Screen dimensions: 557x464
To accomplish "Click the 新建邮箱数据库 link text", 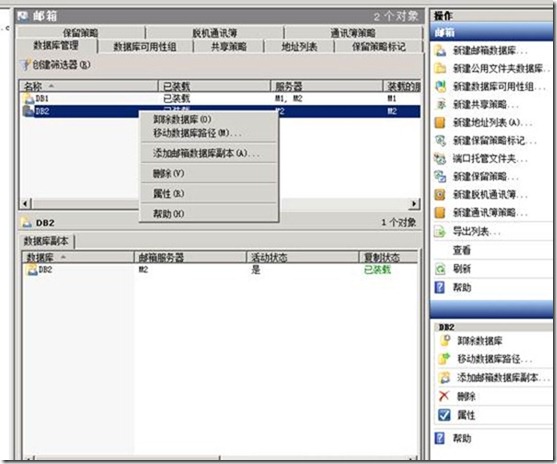I will [x=490, y=50].
